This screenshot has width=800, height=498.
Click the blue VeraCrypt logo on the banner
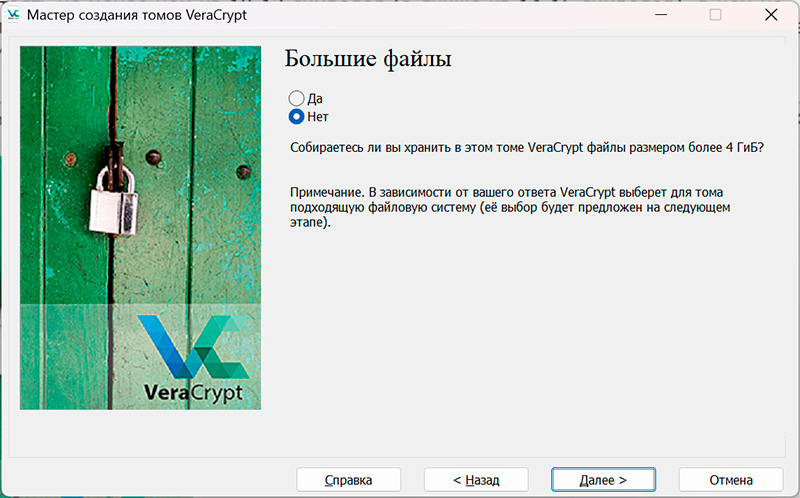click(x=192, y=346)
